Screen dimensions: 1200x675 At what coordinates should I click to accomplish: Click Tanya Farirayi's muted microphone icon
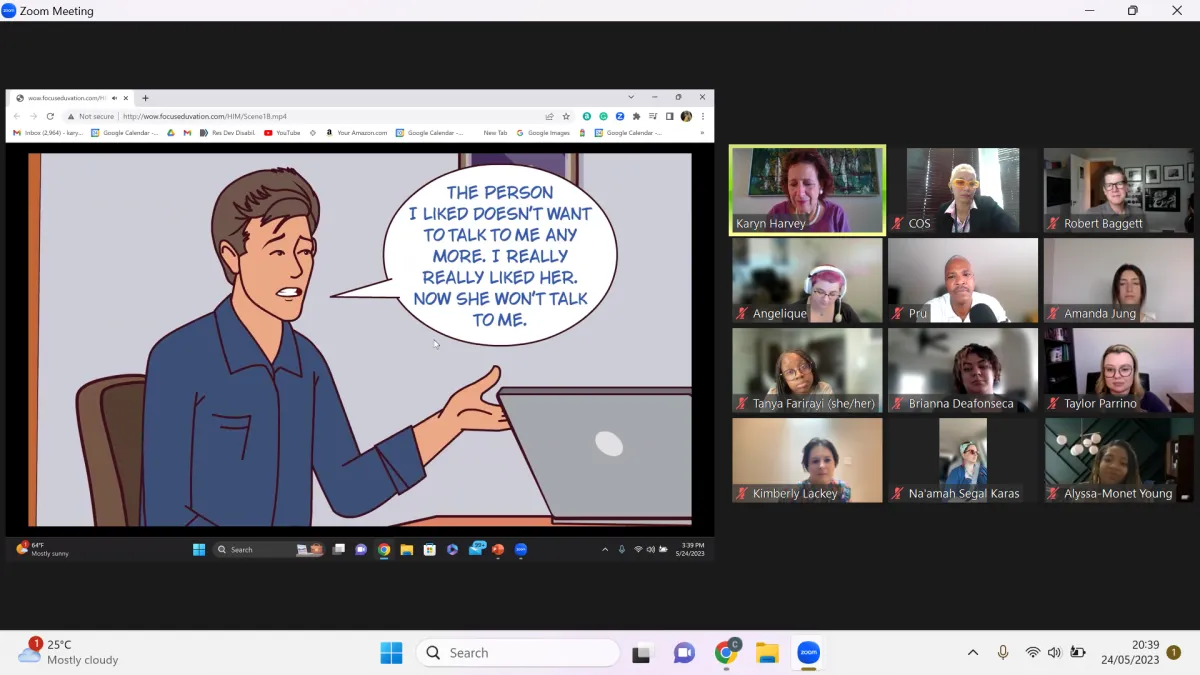pyautogui.click(x=742, y=404)
